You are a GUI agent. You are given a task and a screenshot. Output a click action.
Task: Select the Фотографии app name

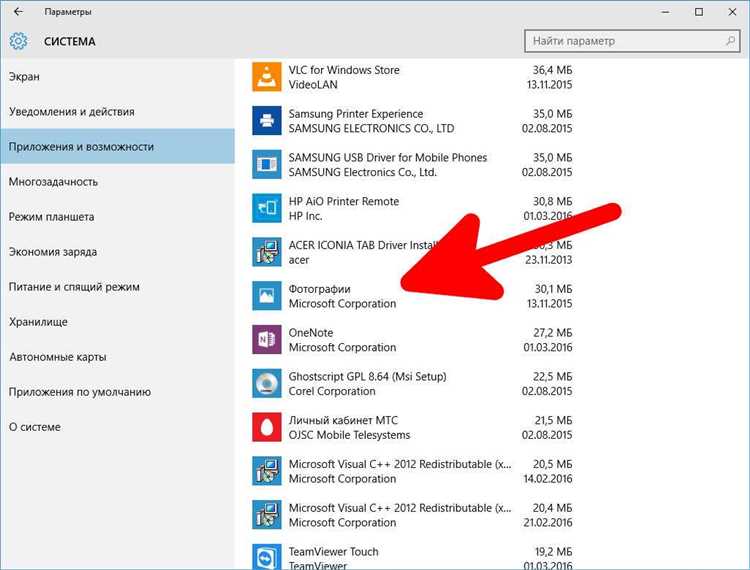click(320, 289)
